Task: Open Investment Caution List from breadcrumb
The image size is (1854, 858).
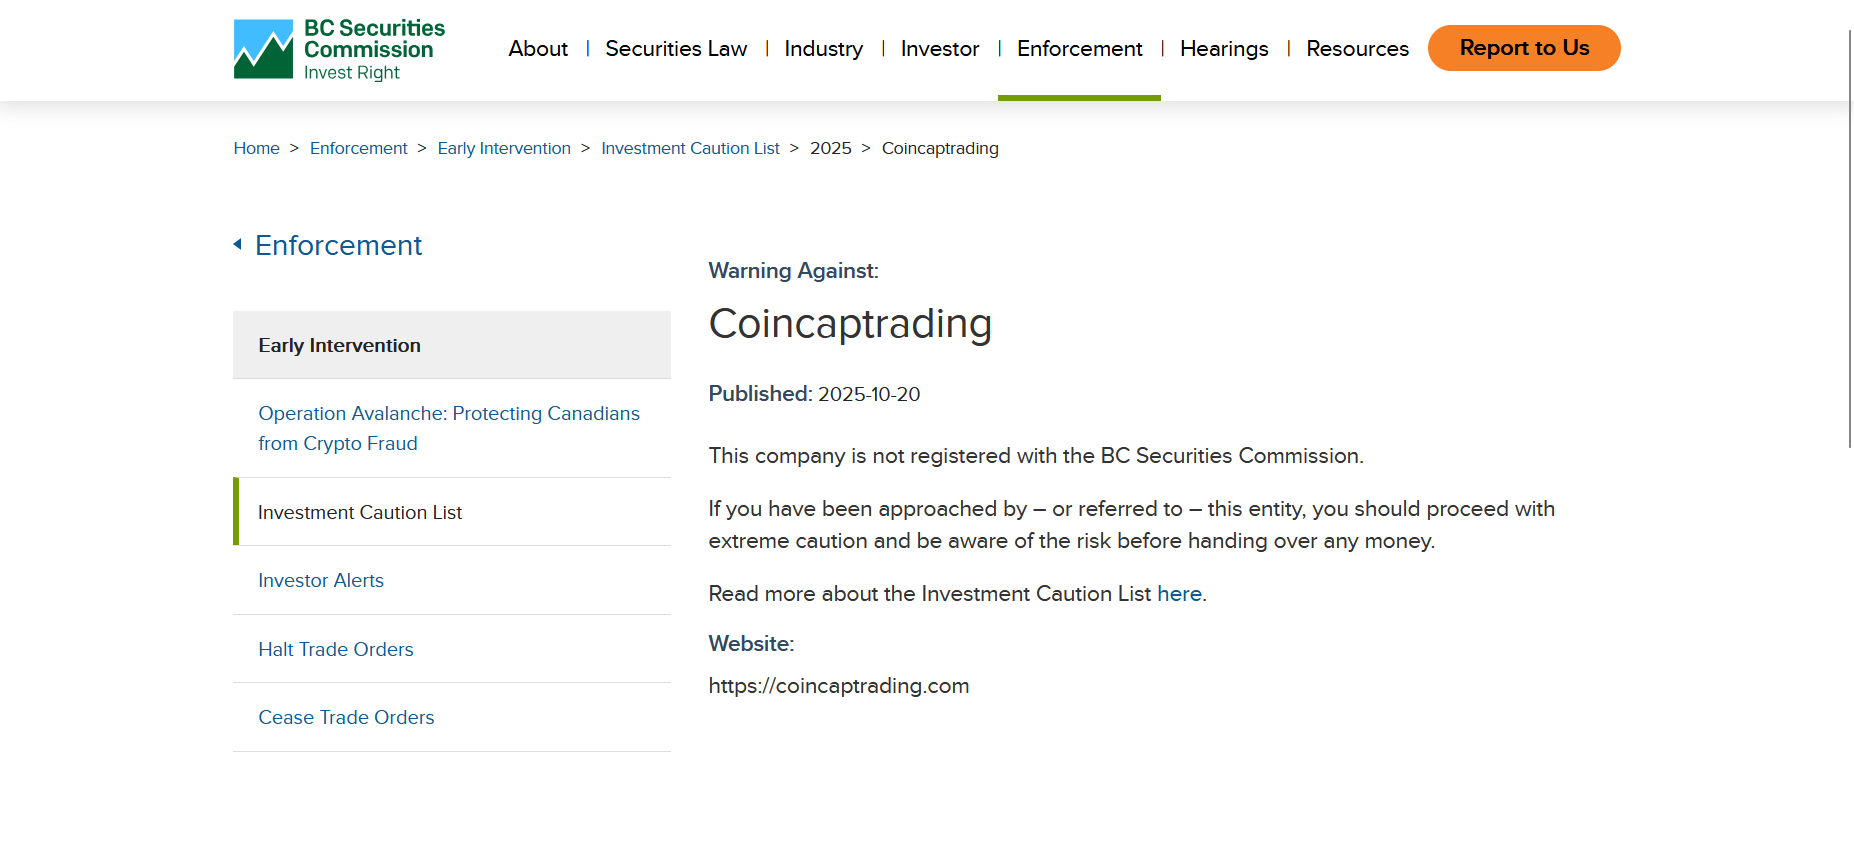Action: click(690, 148)
